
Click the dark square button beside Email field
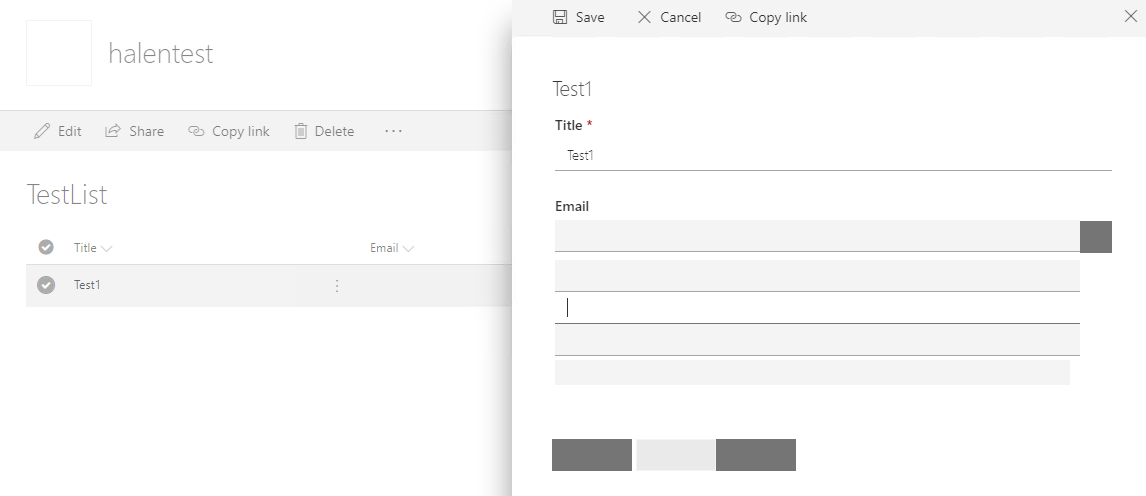(x=1096, y=237)
